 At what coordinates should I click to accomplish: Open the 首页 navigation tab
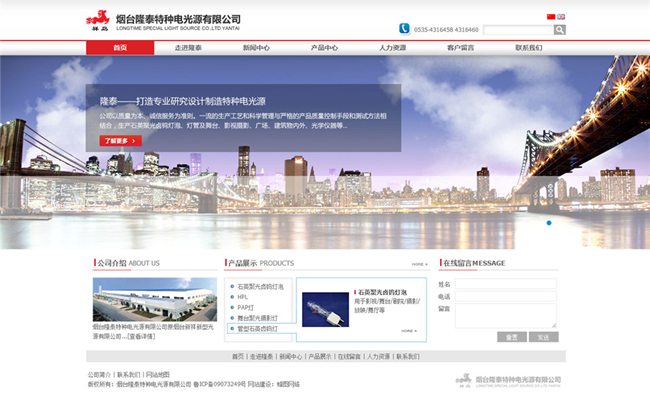(x=120, y=48)
